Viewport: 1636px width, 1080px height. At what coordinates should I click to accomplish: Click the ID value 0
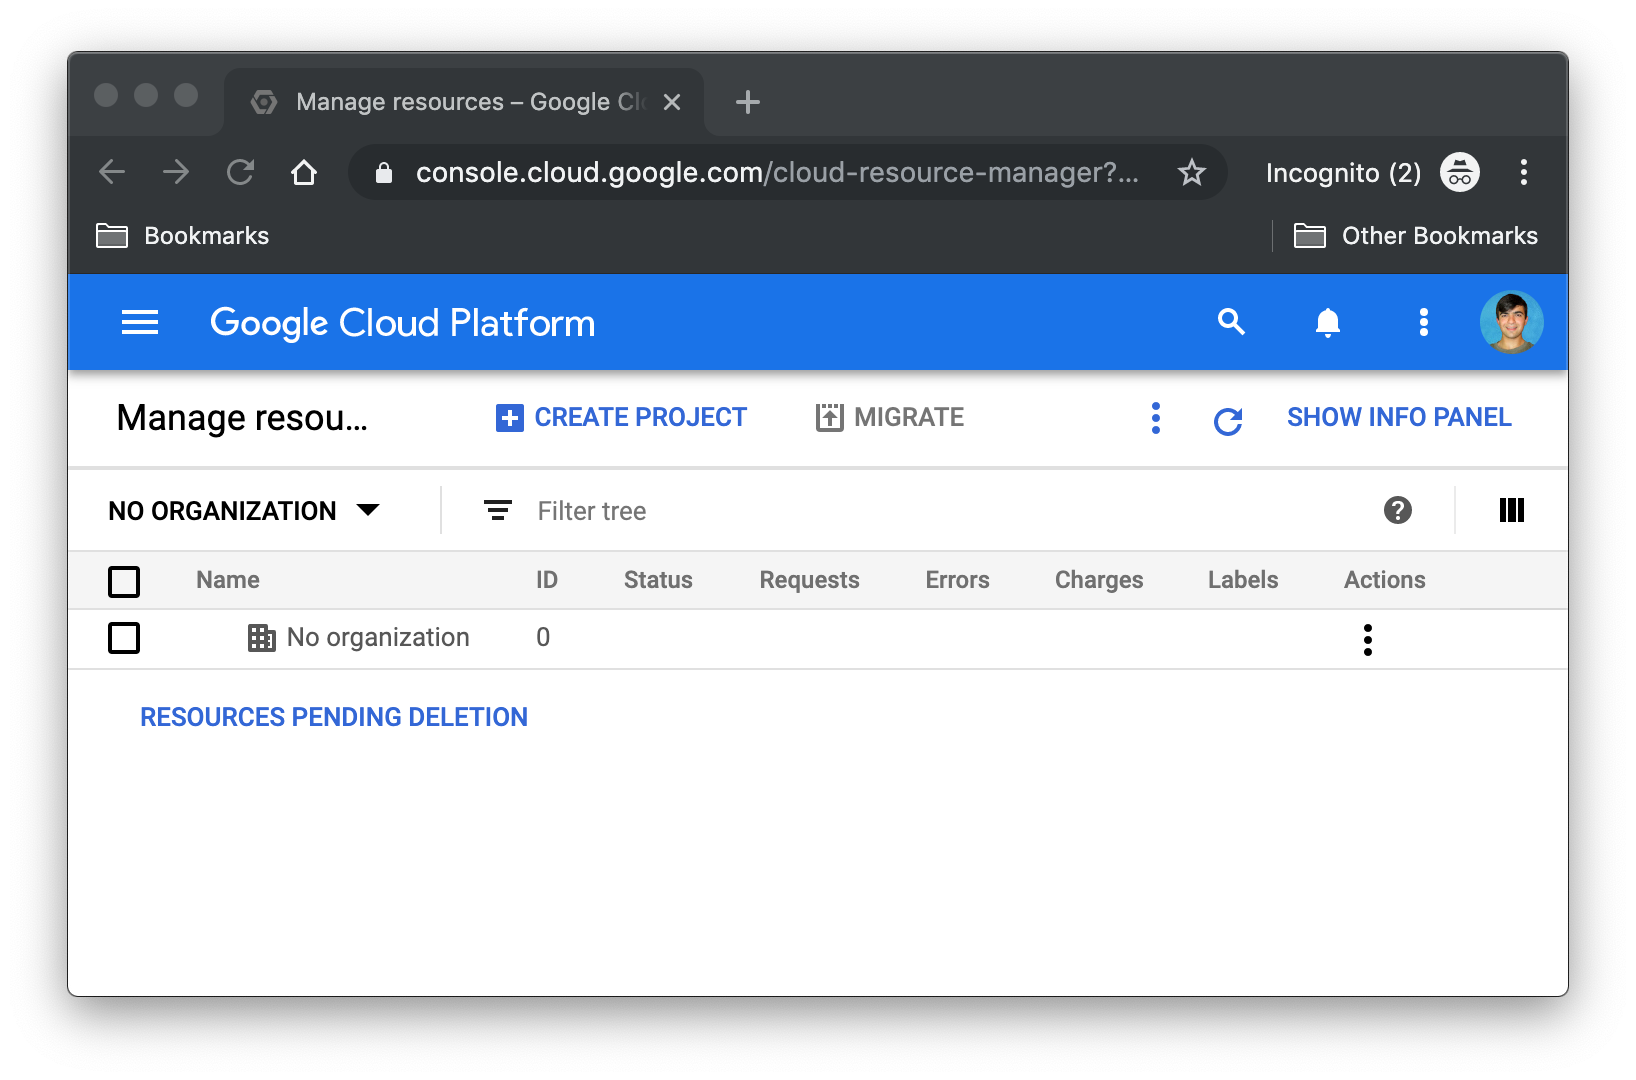coord(543,637)
